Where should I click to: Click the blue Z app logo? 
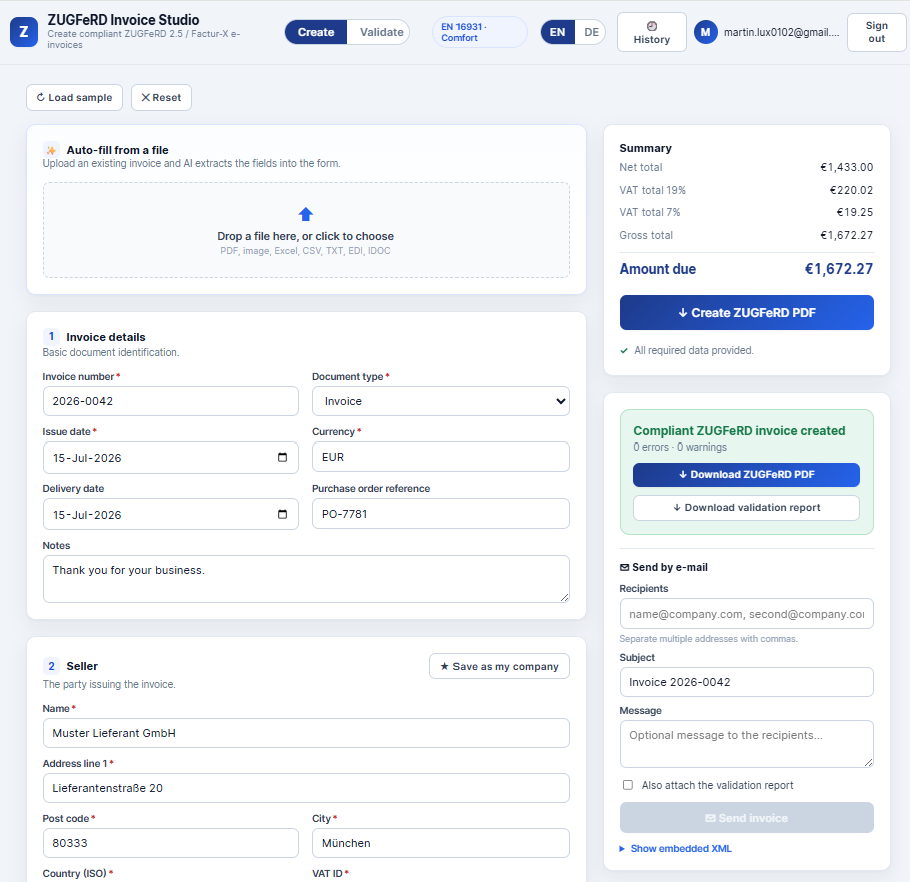[x=24, y=32]
